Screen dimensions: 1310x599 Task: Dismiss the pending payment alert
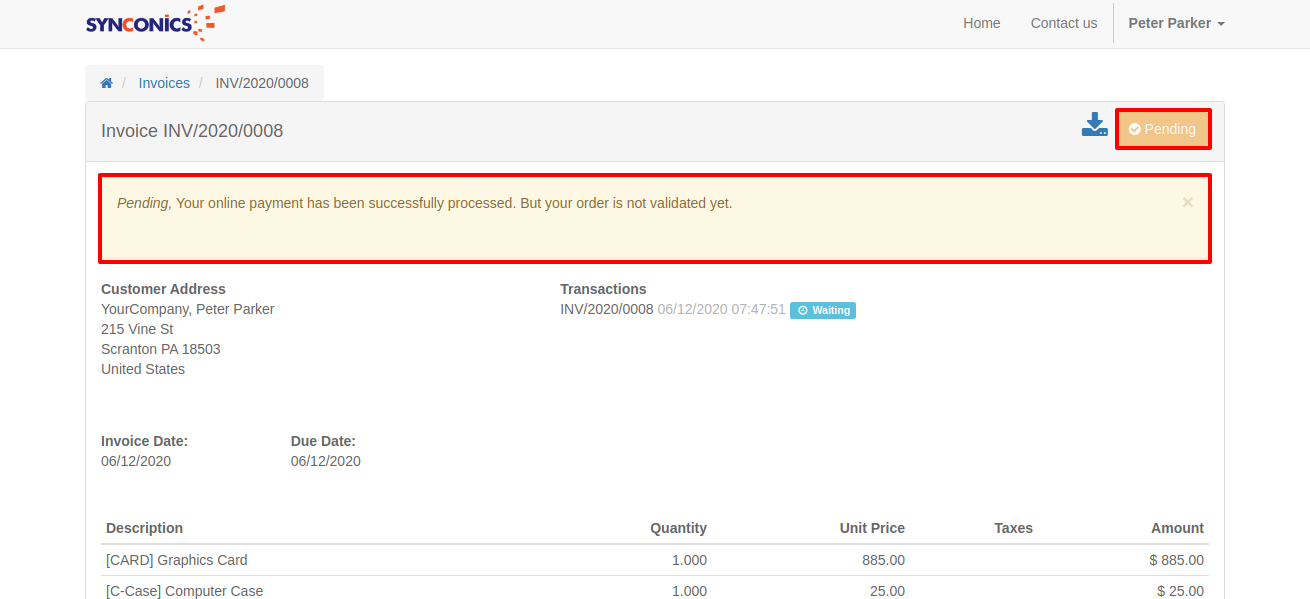click(1187, 202)
